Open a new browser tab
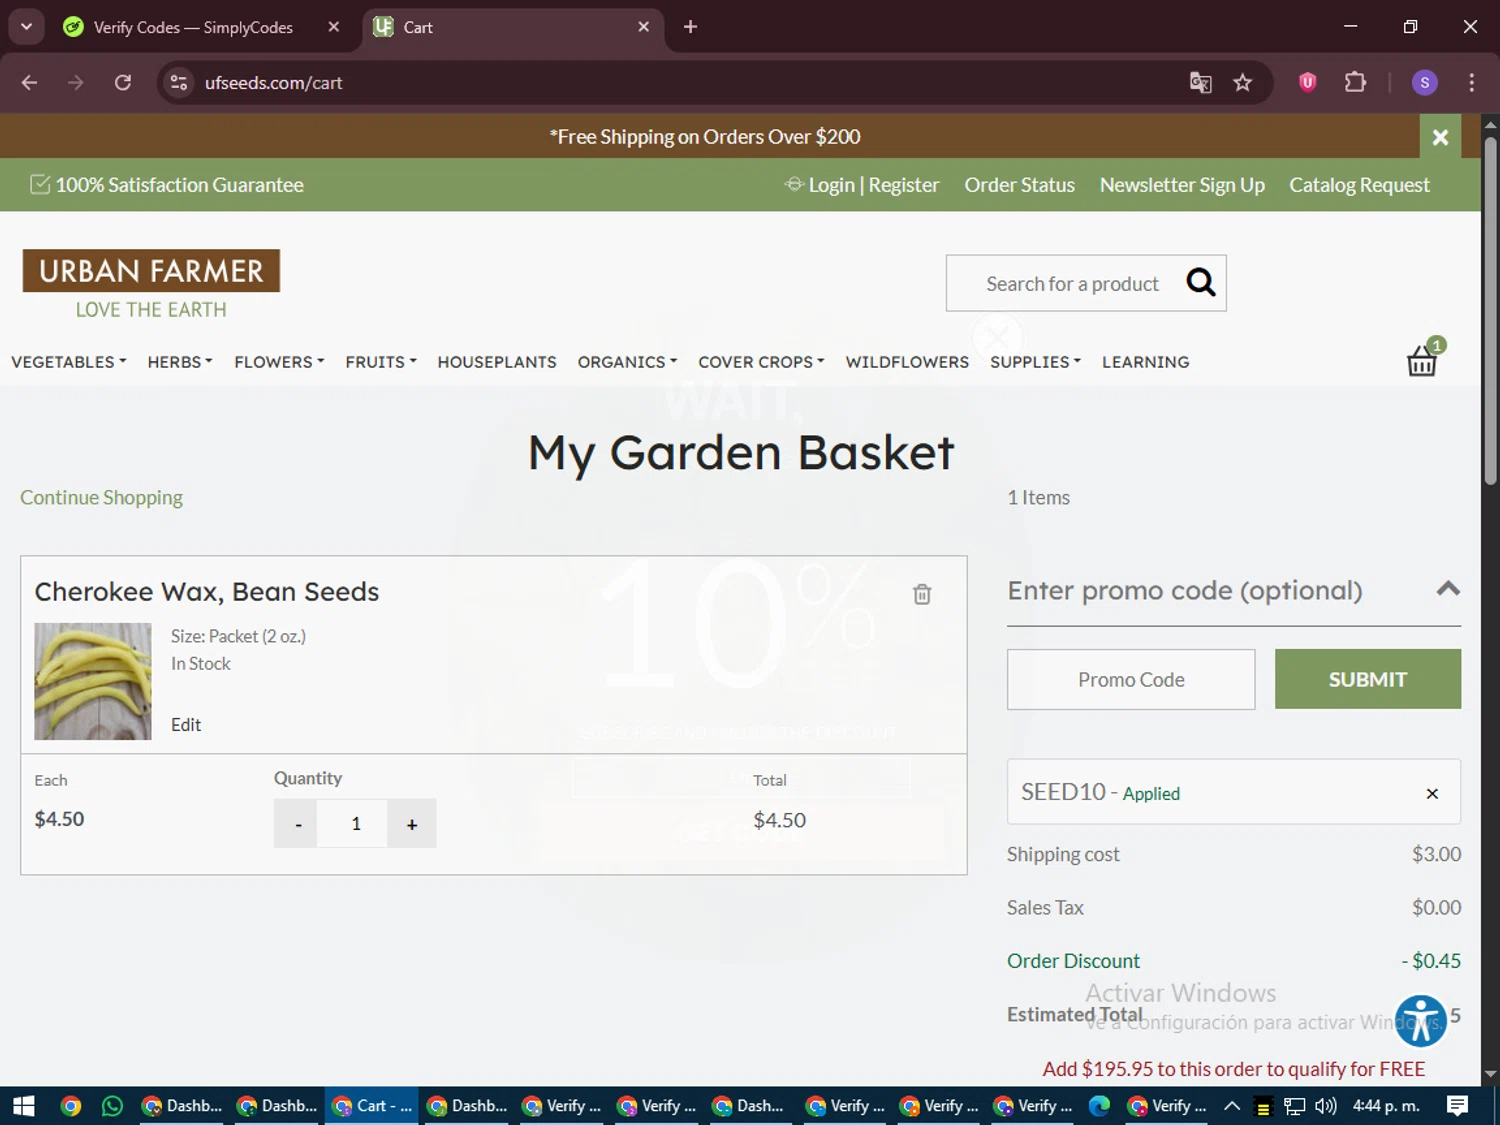The width and height of the screenshot is (1500, 1125). pos(690,27)
